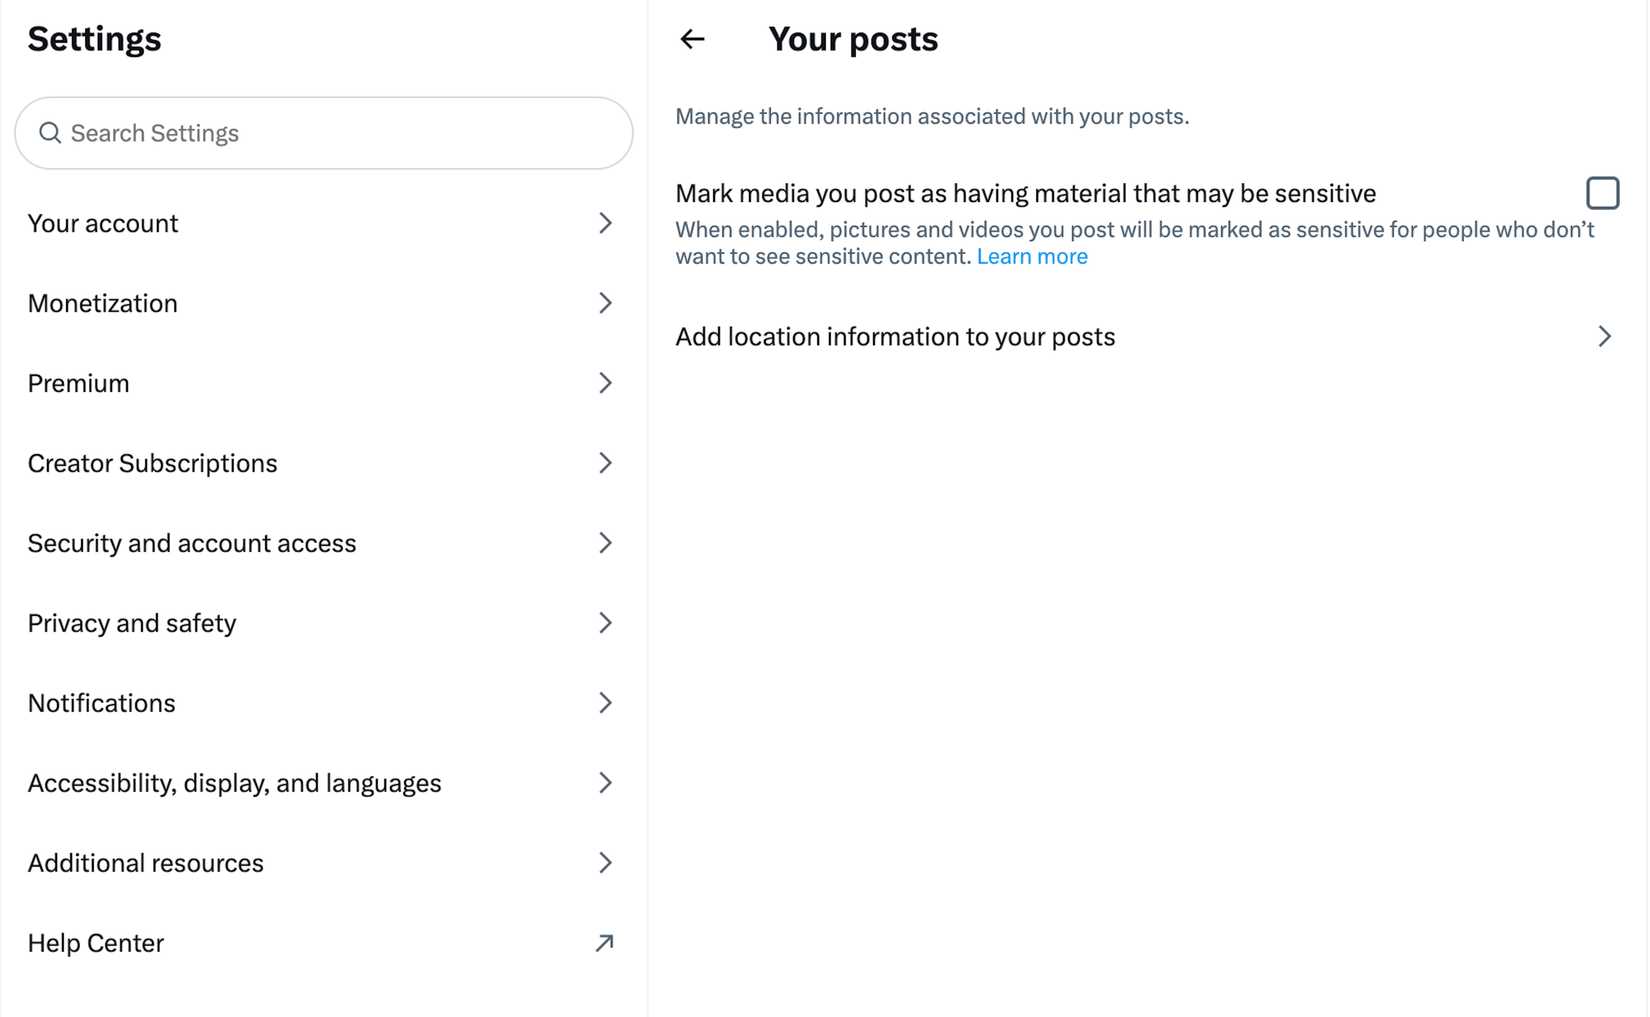This screenshot has width=1650, height=1017.
Task: Open the Learn more link
Action: [x=1032, y=256]
